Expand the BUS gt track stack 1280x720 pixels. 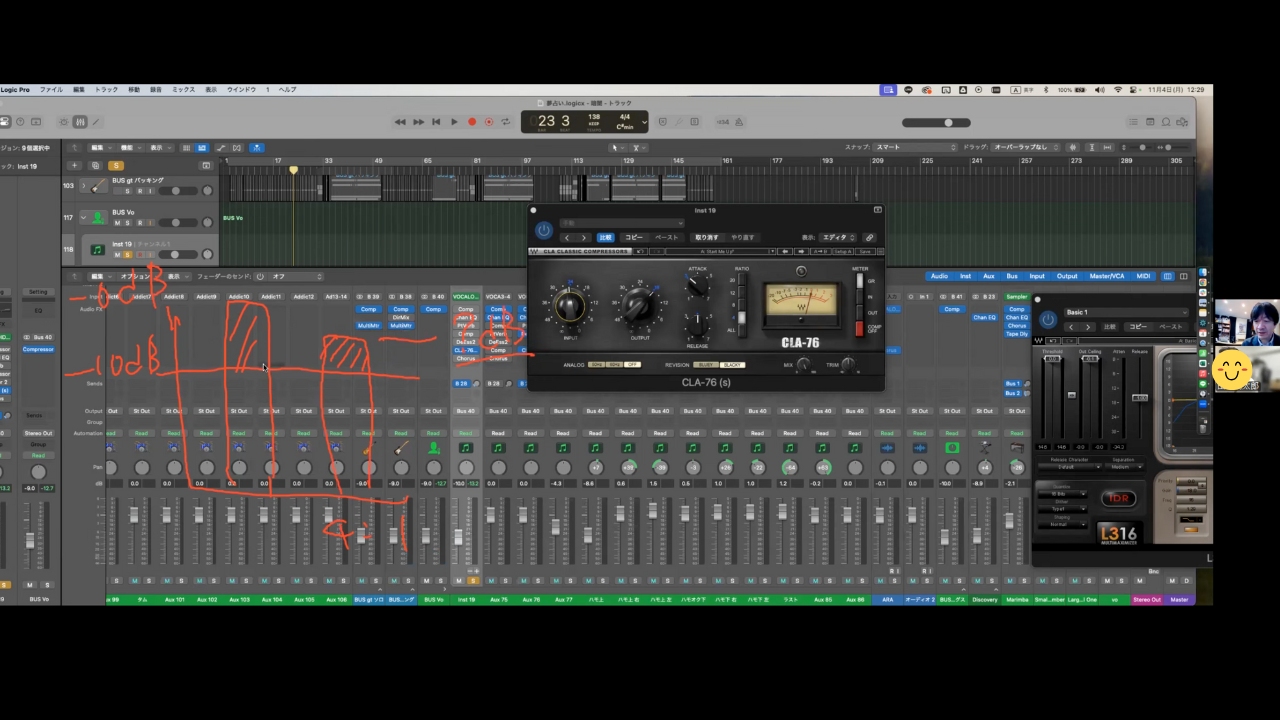pos(83,186)
